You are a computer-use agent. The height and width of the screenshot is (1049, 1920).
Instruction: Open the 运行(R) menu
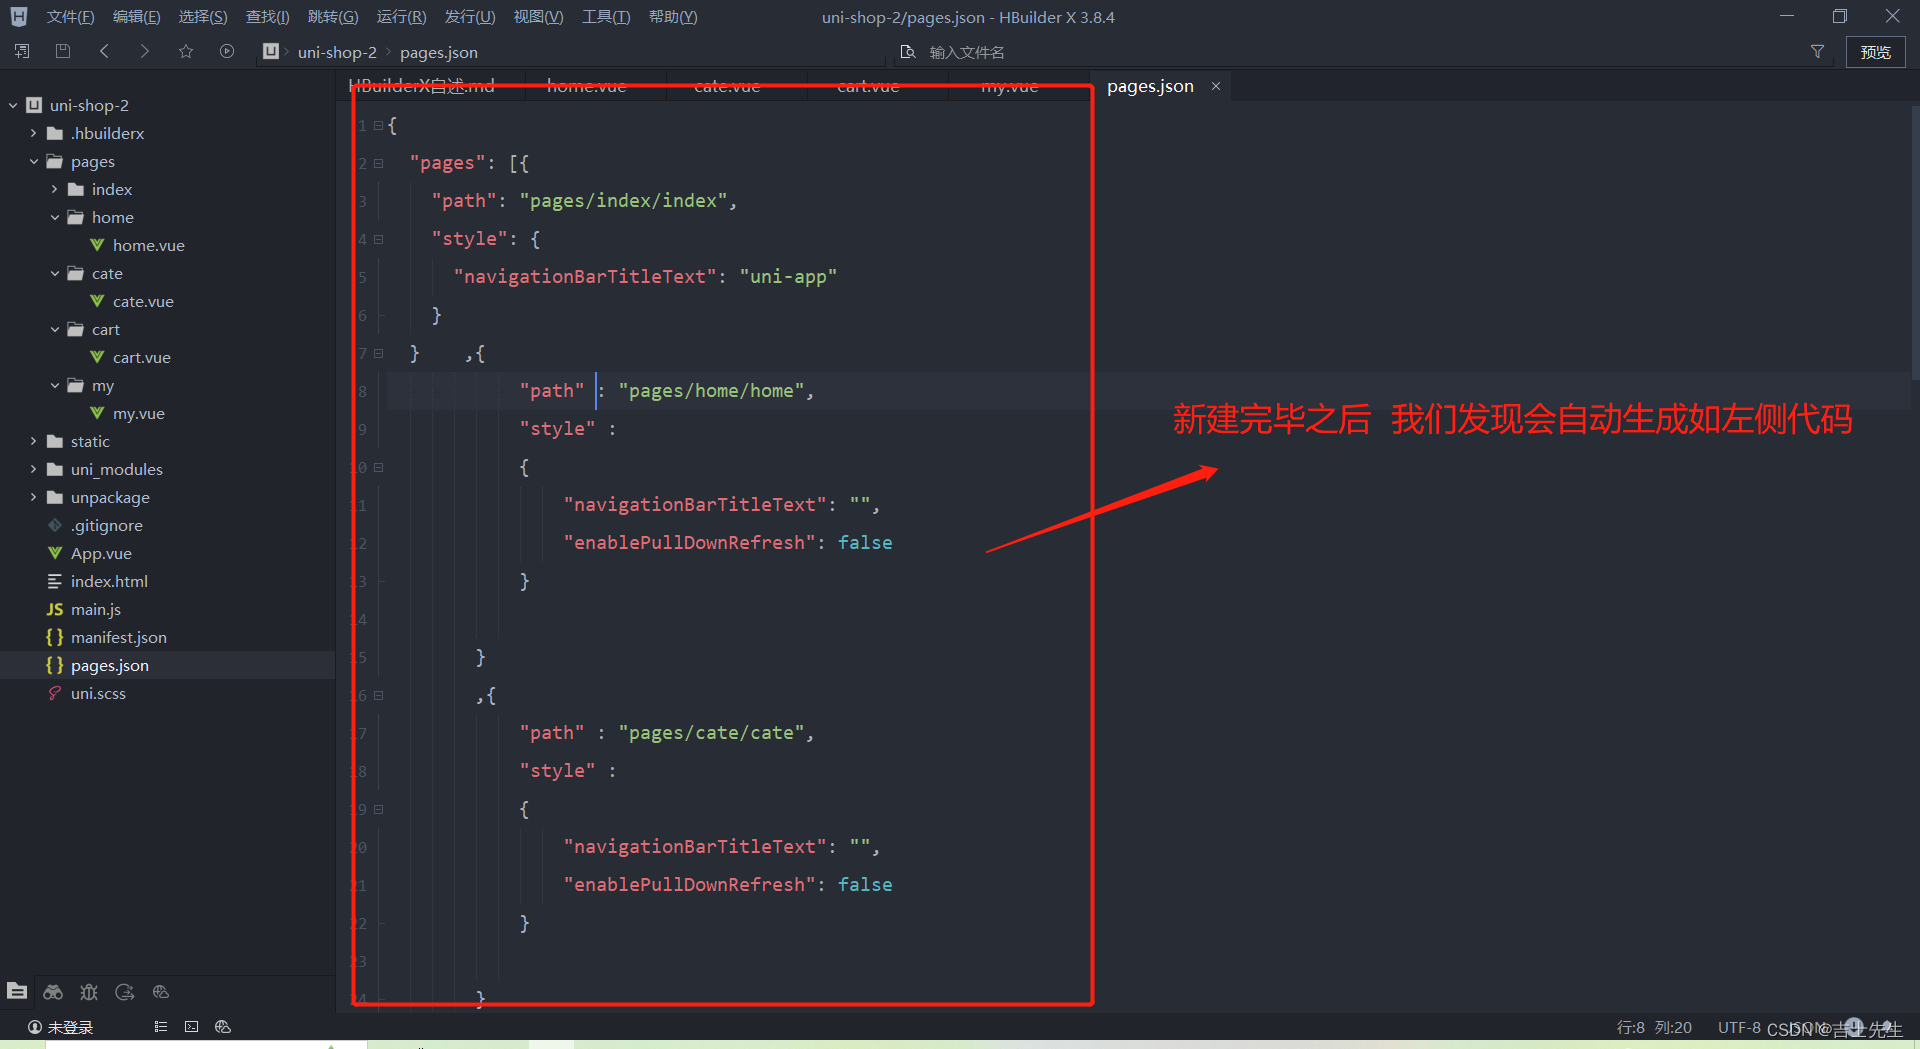click(x=401, y=17)
